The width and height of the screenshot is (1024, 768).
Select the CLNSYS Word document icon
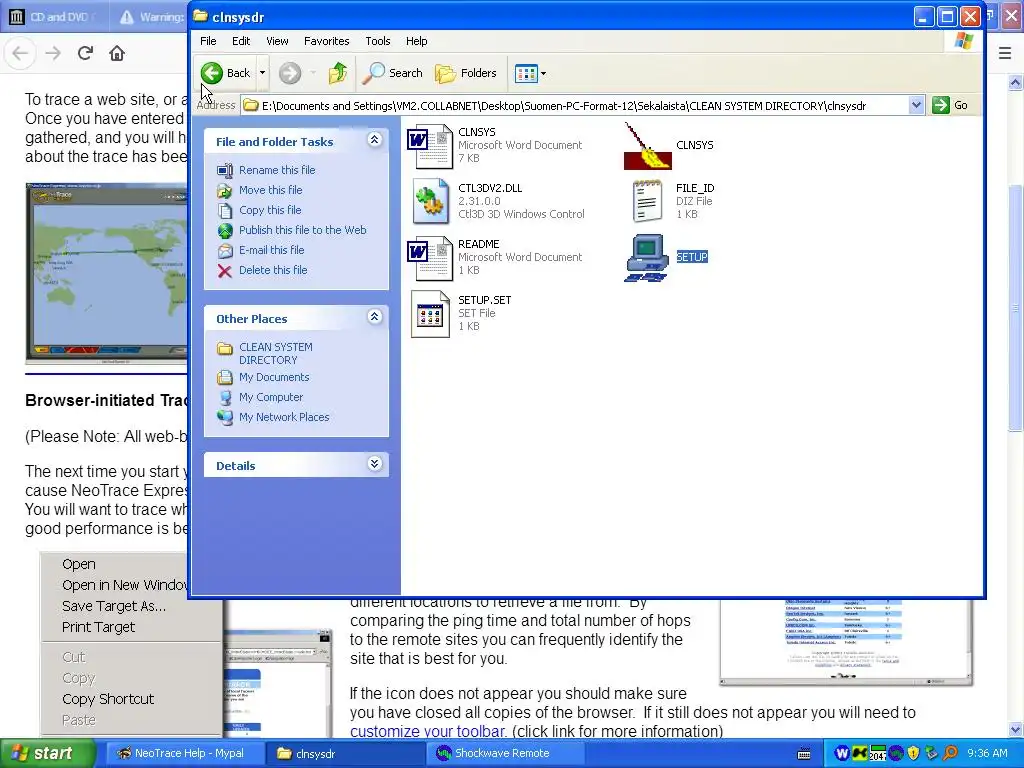tap(430, 146)
